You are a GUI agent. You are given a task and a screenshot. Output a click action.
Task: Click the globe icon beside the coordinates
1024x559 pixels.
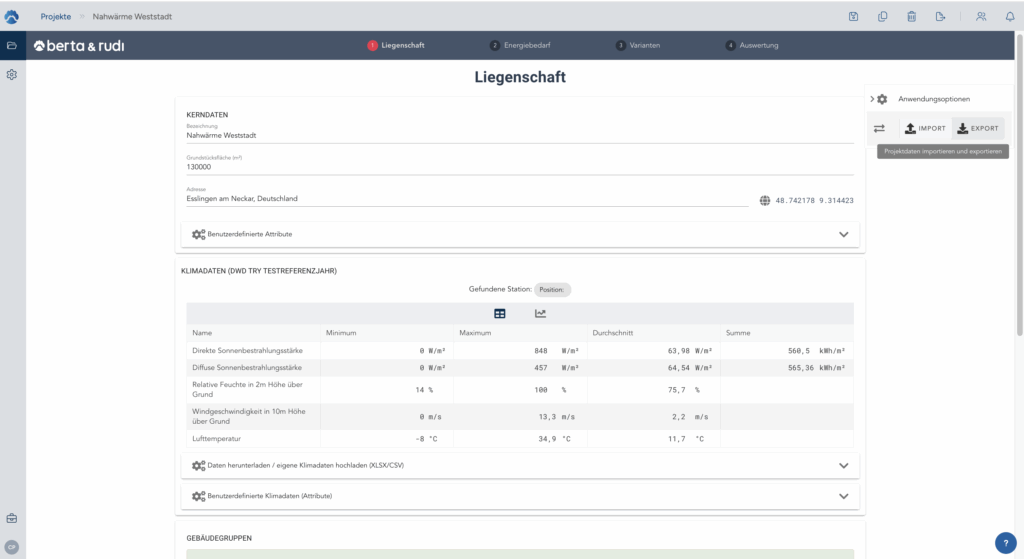765,200
